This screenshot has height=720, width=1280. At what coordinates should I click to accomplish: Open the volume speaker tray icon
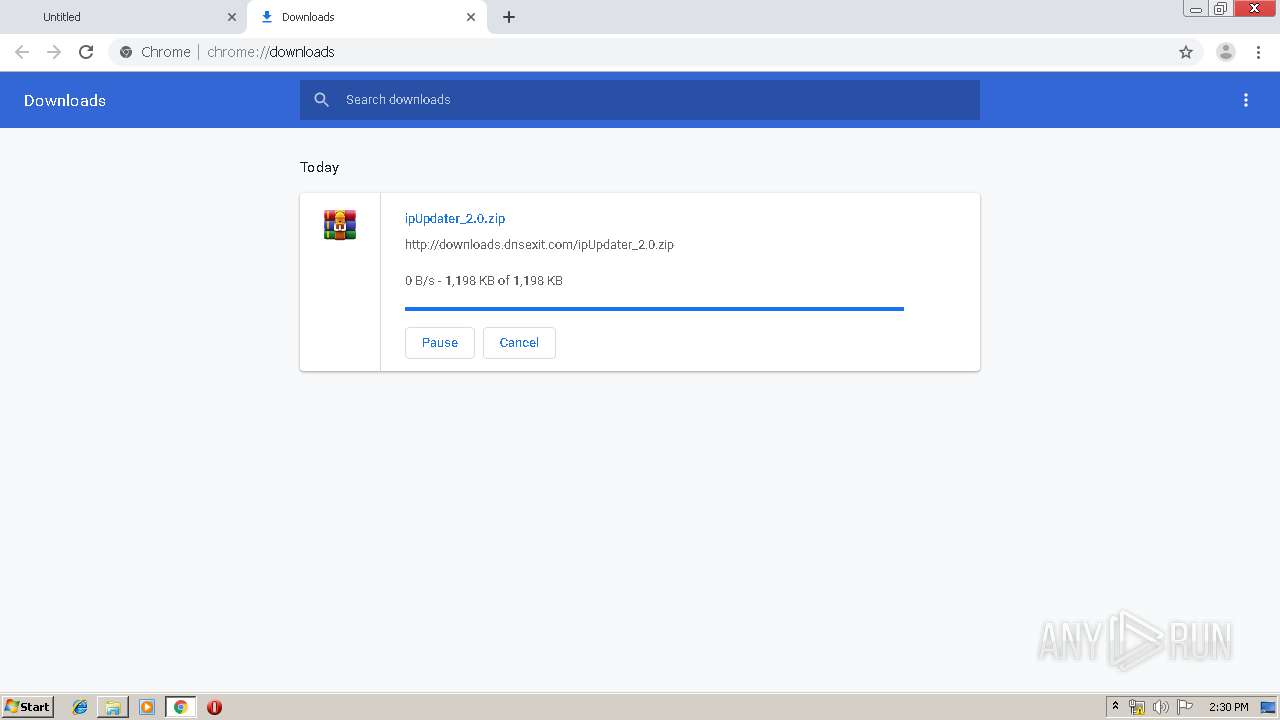1161,707
